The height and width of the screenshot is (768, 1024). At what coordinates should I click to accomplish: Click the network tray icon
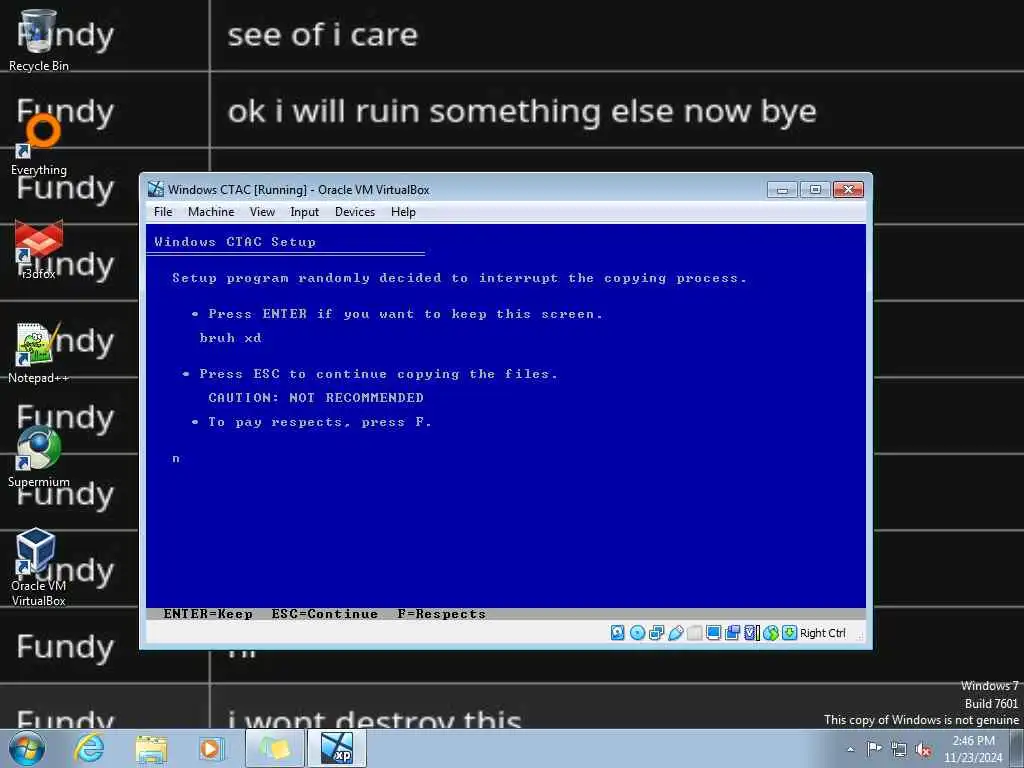899,749
